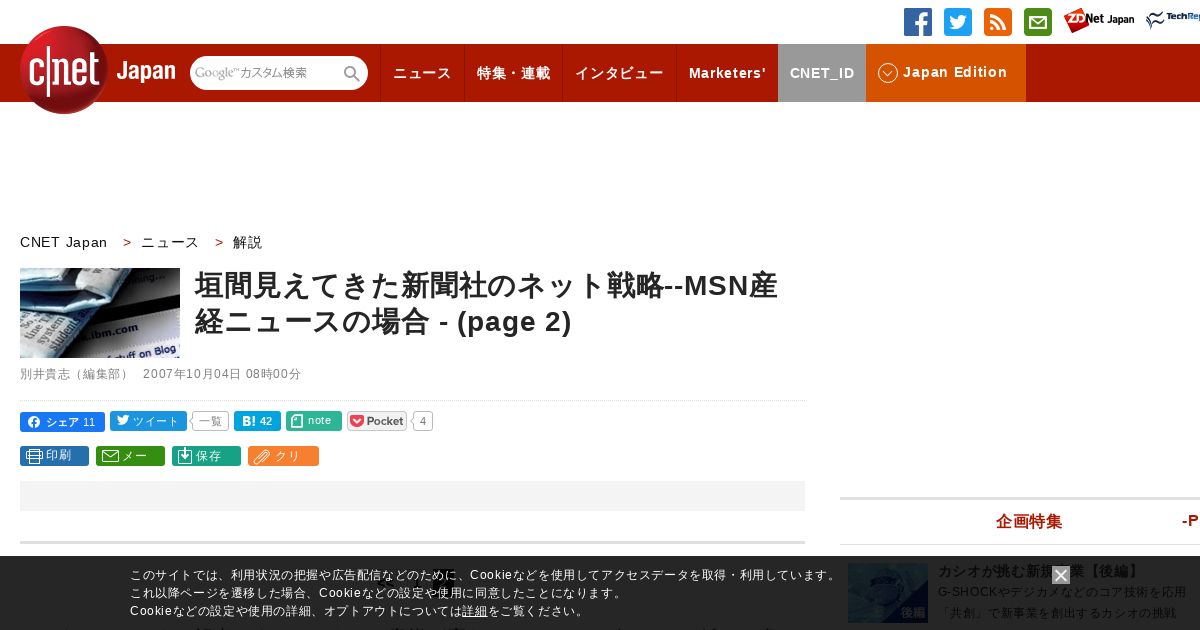The image size is (1200, 630).
Task: Go to ニュース breadcrumb link
Action: (x=170, y=242)
